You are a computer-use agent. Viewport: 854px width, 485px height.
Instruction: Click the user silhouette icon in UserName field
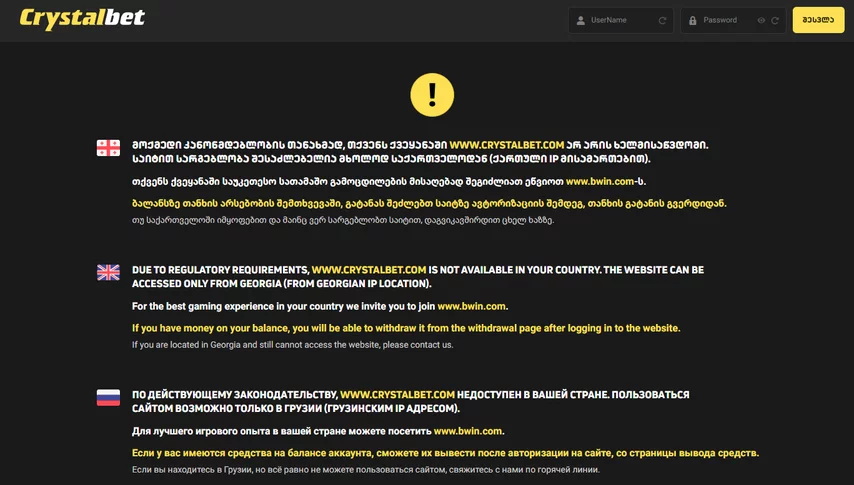point(581,21)
